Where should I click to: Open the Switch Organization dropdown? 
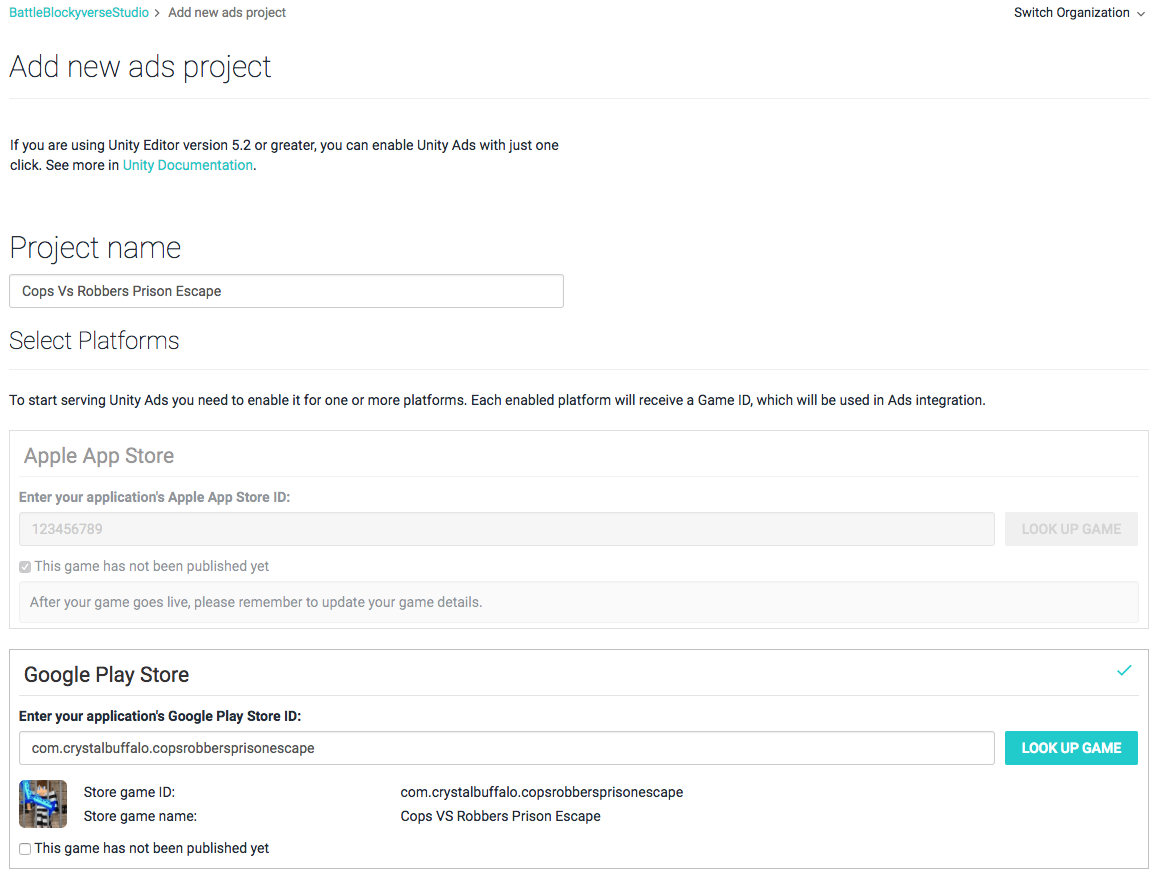coord(1079,13)
